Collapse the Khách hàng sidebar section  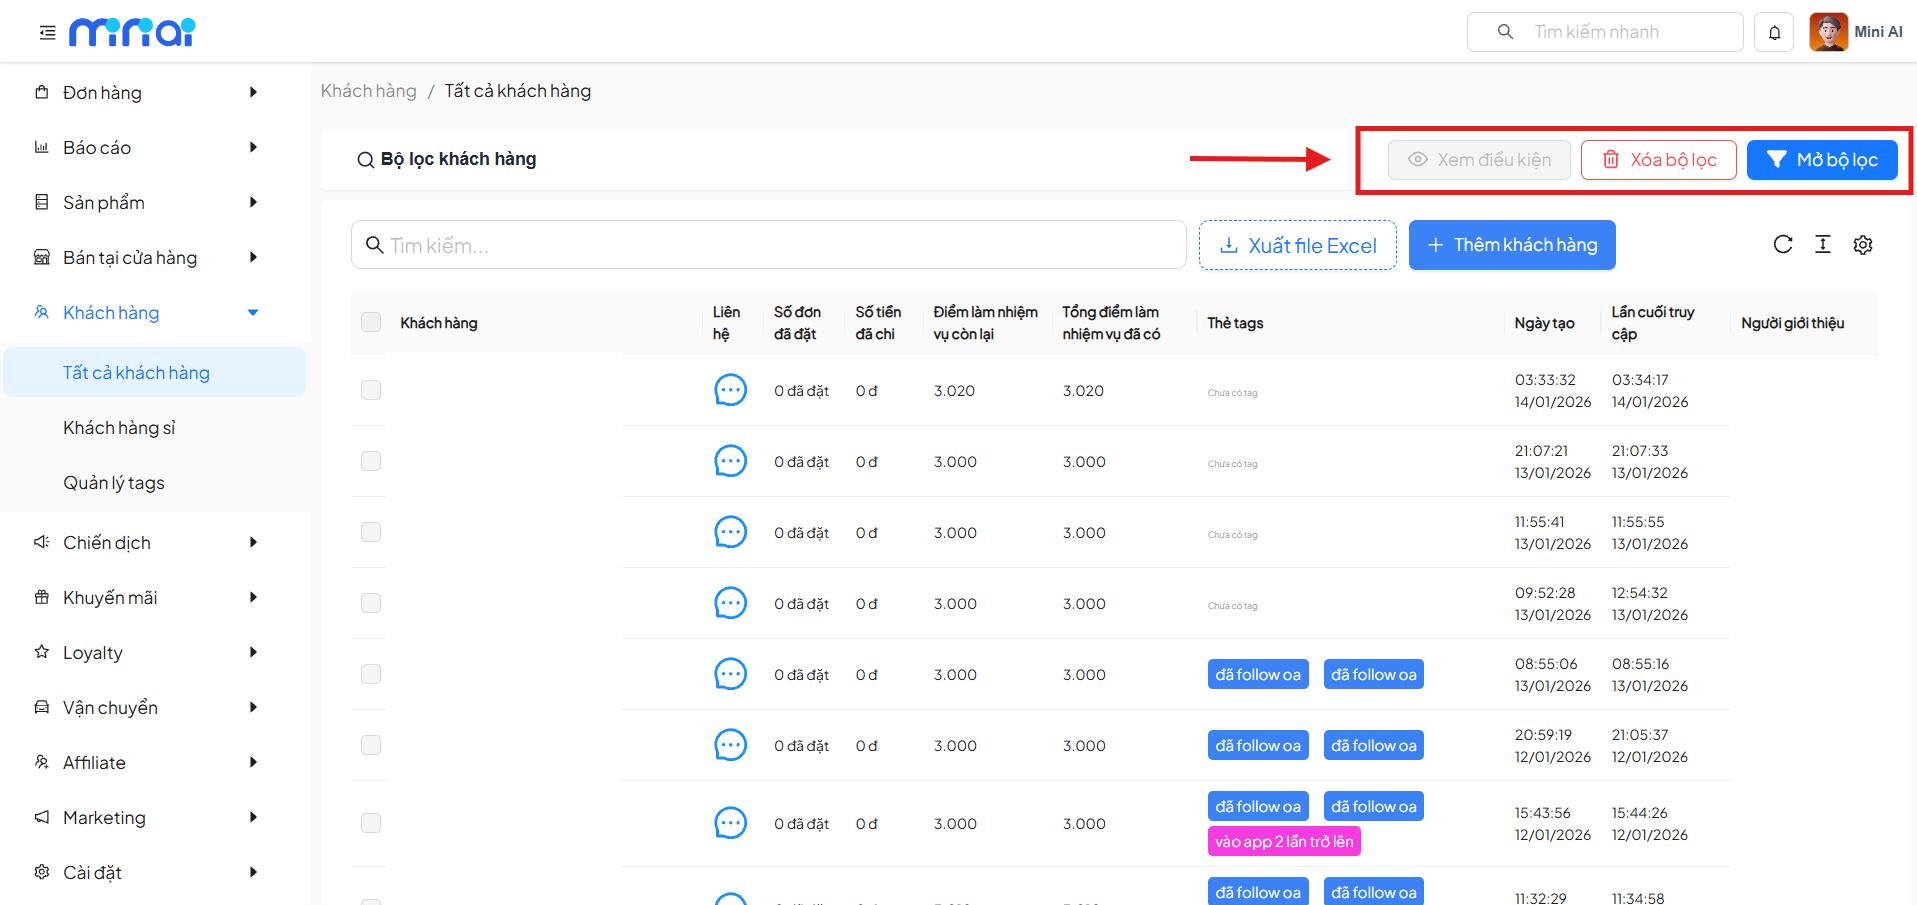click(253, 313)
